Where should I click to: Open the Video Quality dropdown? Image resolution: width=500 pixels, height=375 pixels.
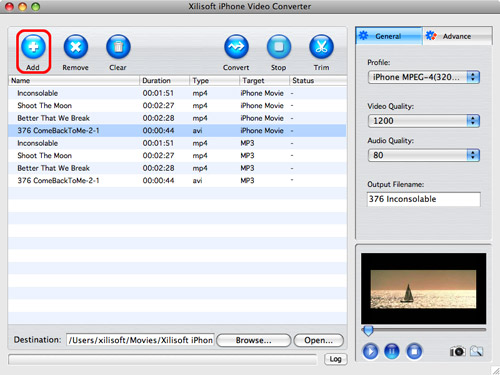point(424,121)
